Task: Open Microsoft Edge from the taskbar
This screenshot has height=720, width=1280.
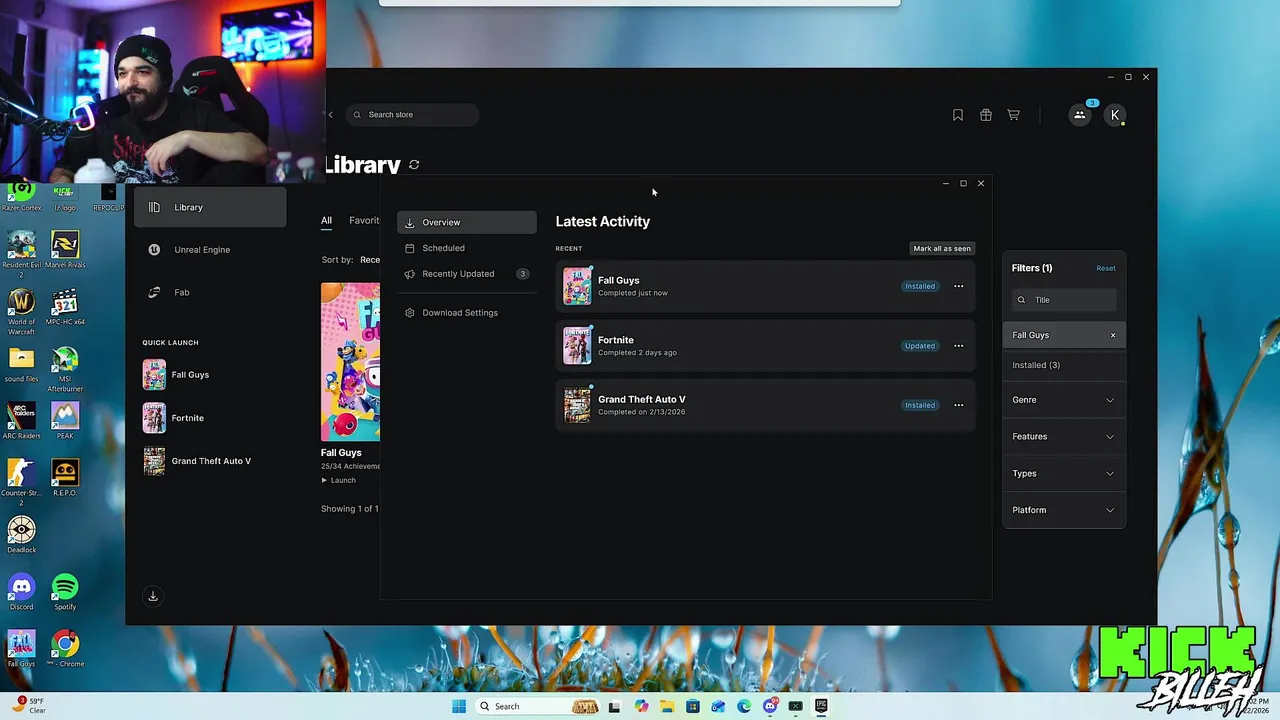Action: [744, 706]
